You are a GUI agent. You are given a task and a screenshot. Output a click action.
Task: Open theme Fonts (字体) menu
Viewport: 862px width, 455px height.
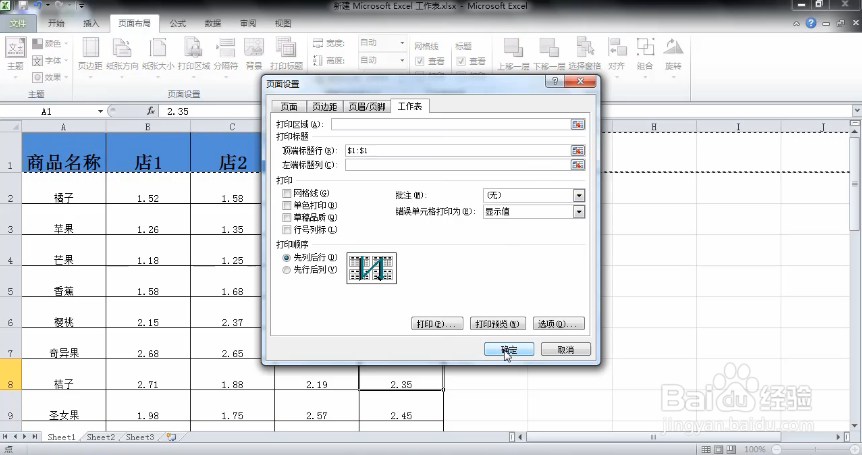(x=49, y=60)
